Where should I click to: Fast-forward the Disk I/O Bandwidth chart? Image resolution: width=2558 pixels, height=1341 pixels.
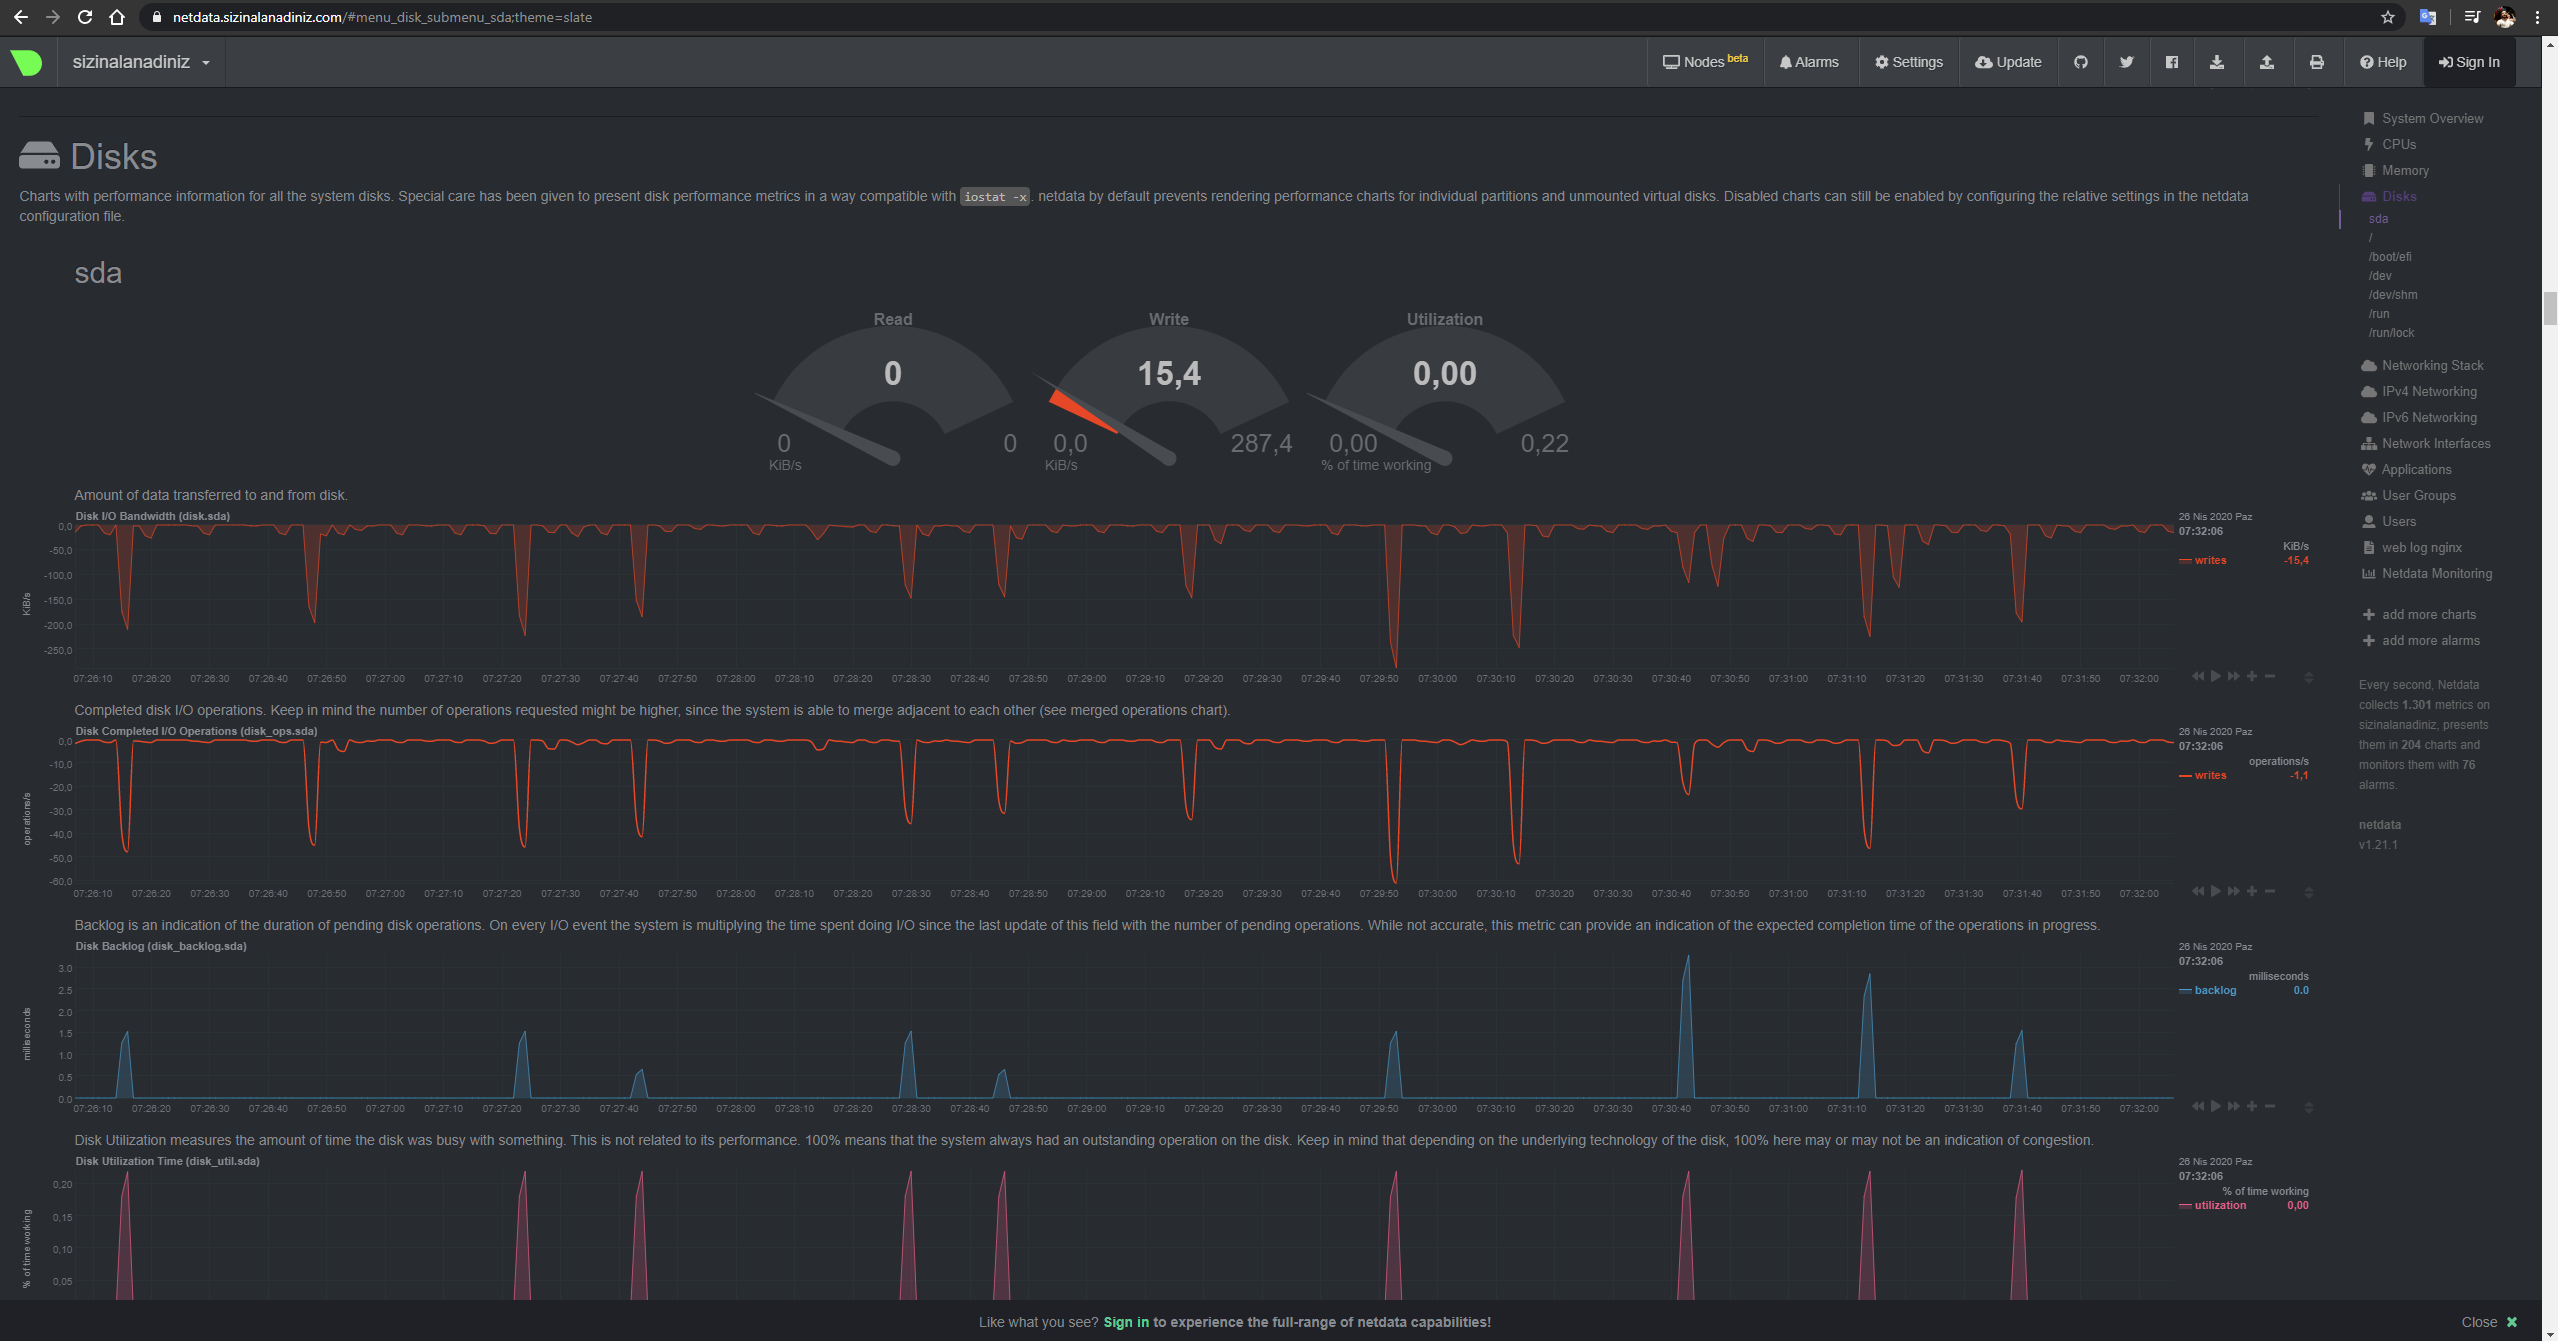click(x=2233, y=677)
